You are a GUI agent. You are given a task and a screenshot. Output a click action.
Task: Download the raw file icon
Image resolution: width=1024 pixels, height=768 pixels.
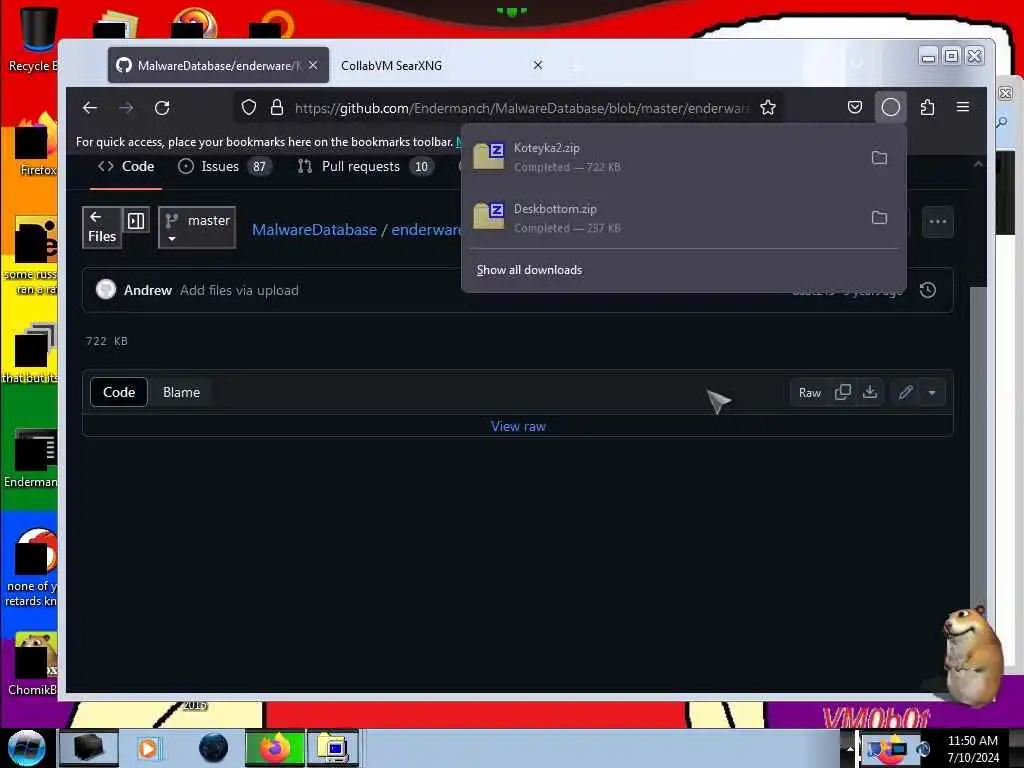[870, 392]
